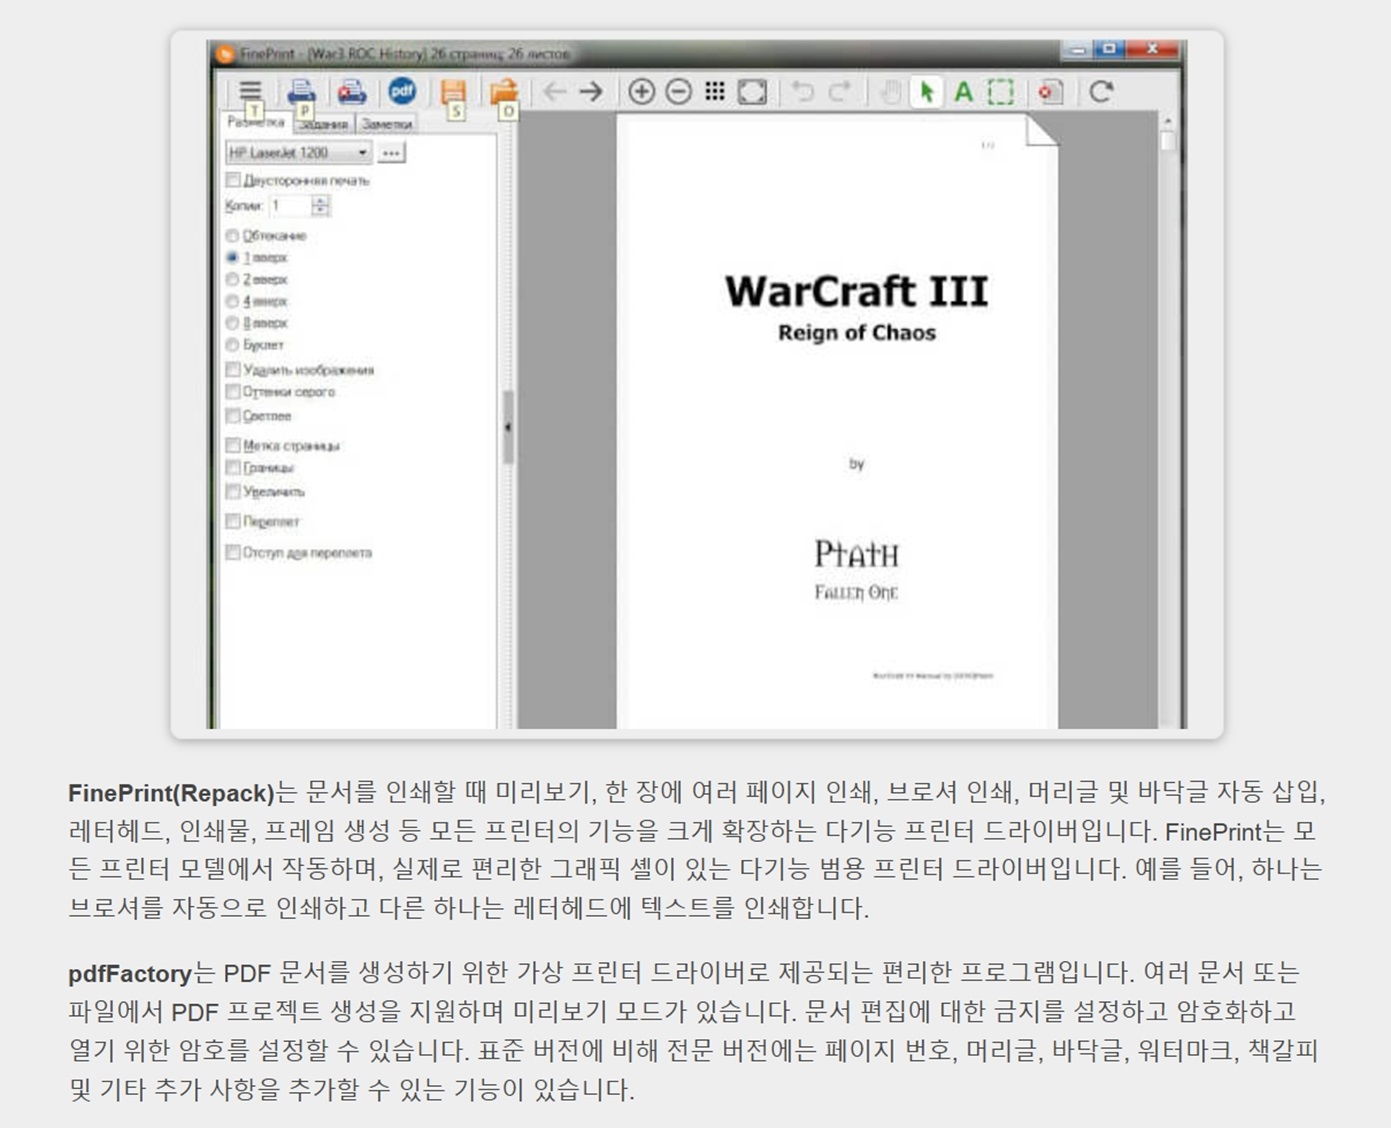Screen dimensions: 1391x1128
Task: Click the Zoom in plus icon
Action: point(641,92)
